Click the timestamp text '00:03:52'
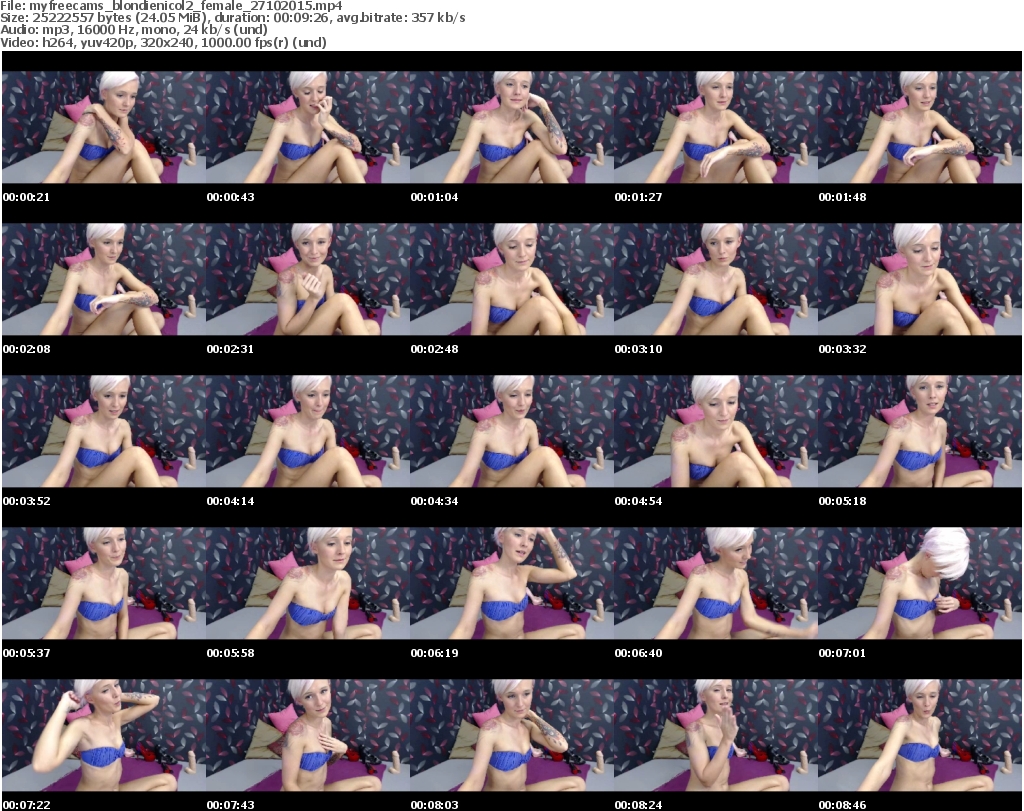The height and width of the screenshot is (811, 1024). (x=26, y=501)
